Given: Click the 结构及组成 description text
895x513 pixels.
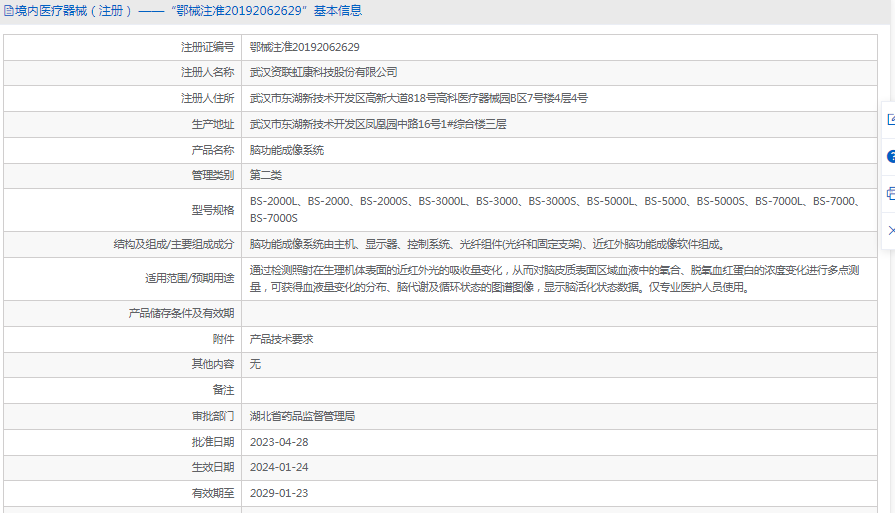Looking at the screenshot, I should click(x=488, y=244).
